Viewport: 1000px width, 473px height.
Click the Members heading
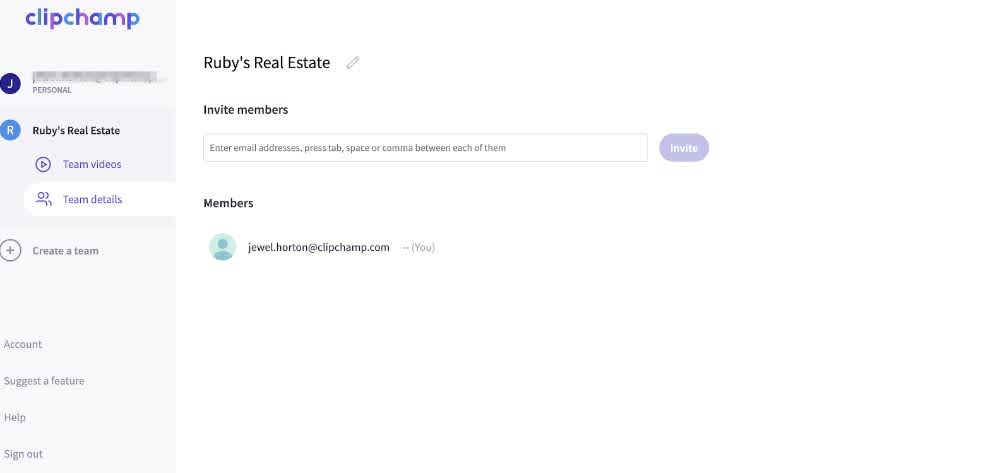click(x=228, y=203)
